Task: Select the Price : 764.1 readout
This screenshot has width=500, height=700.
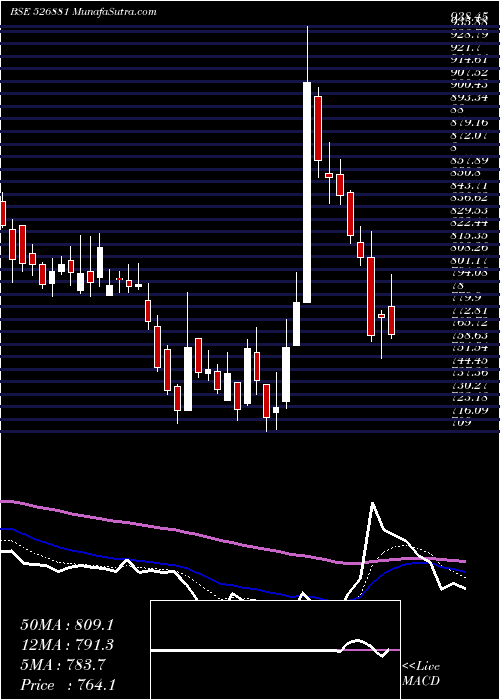Action: coord(67,685)
